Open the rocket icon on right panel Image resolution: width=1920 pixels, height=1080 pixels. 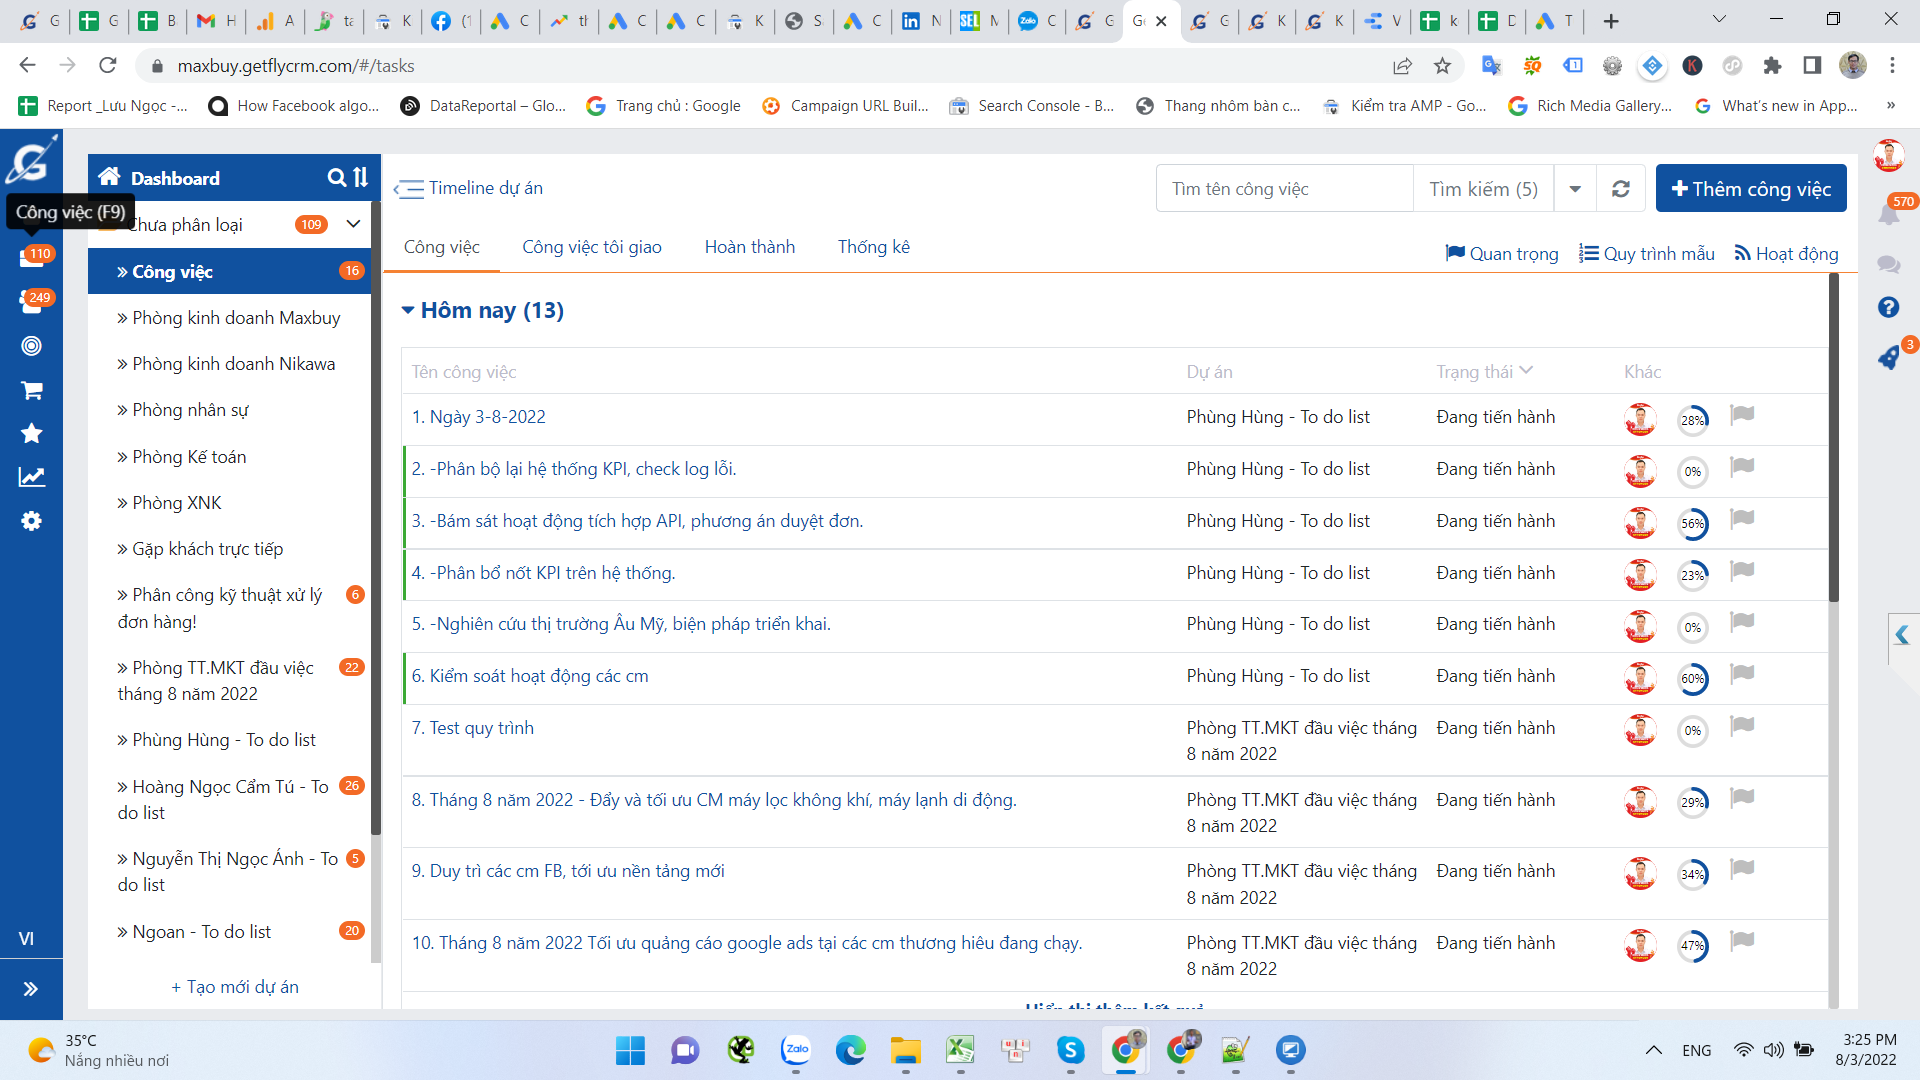[1888, 357]
